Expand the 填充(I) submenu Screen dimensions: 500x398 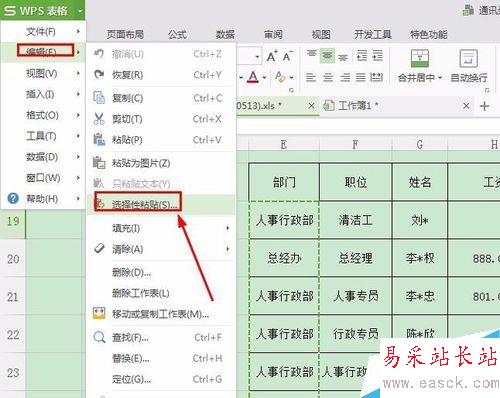pos(228,228)
